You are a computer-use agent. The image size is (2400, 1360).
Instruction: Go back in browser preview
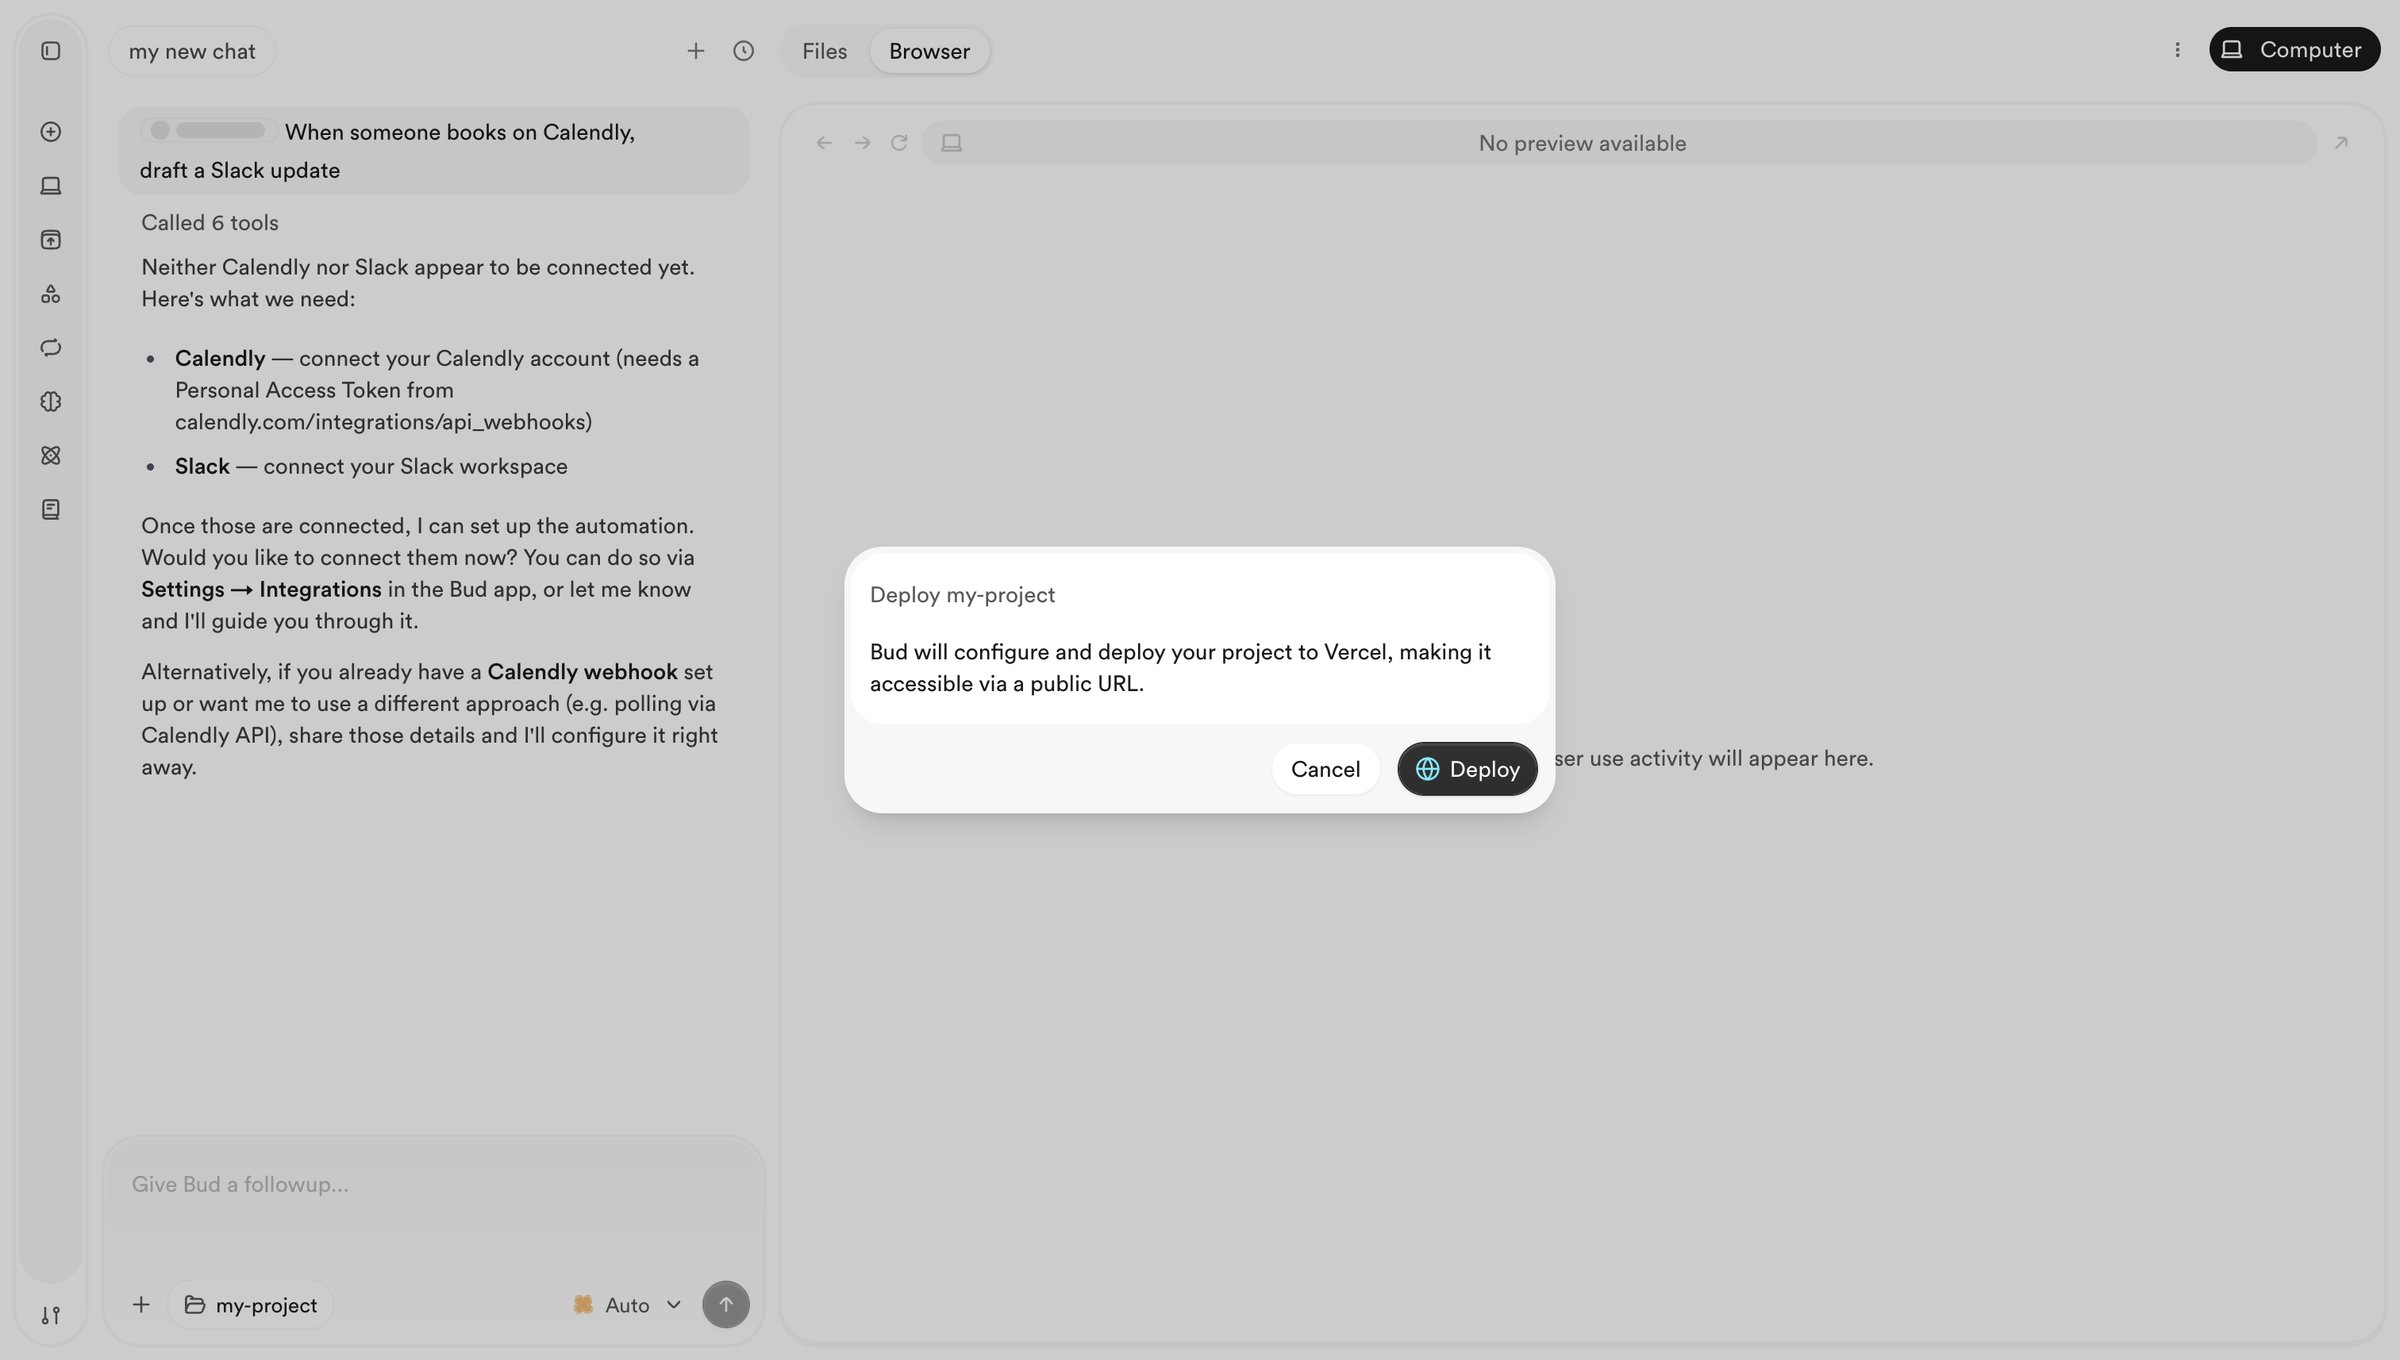click(x=824, y=143)
